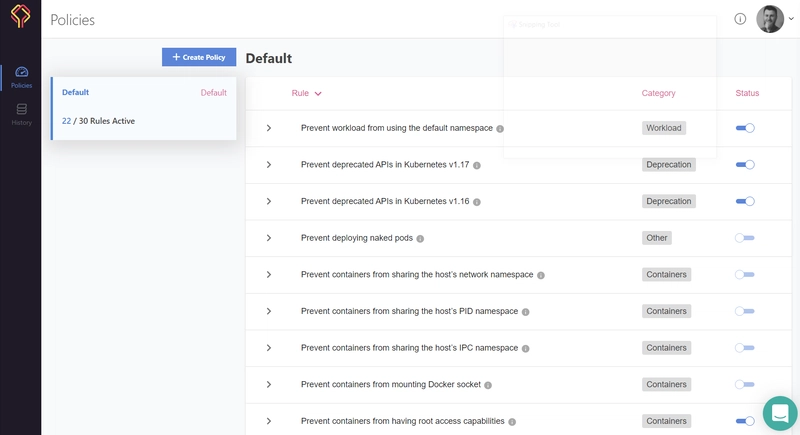The width and height of the screenshot is (800, 435).
Task: Sort by the Rule column header
Action: pos(306,93)
